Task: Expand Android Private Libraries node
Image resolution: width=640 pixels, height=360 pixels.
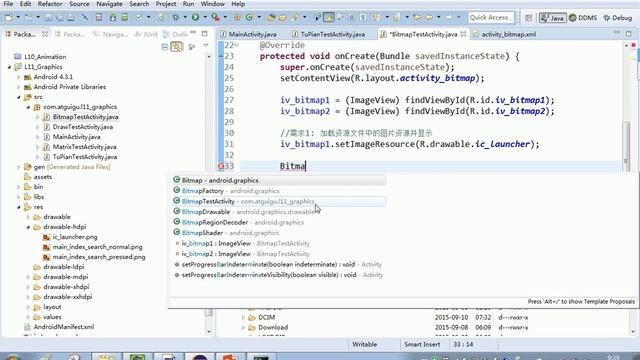Action: 18,87
